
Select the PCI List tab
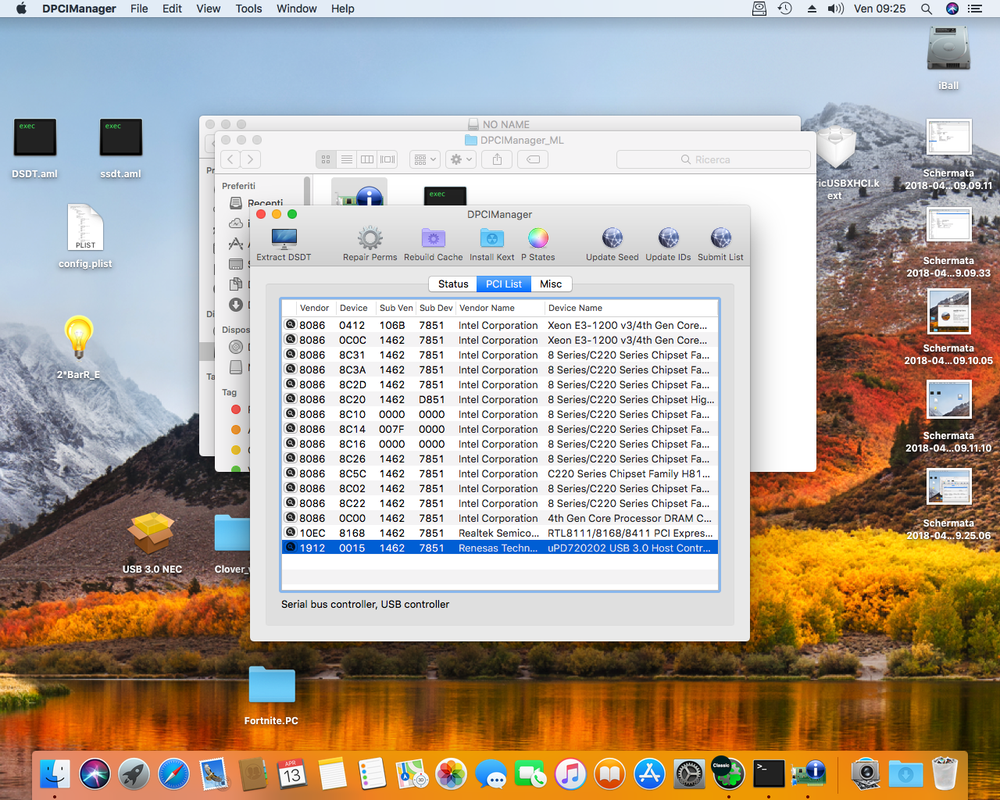tap(504, 284)
